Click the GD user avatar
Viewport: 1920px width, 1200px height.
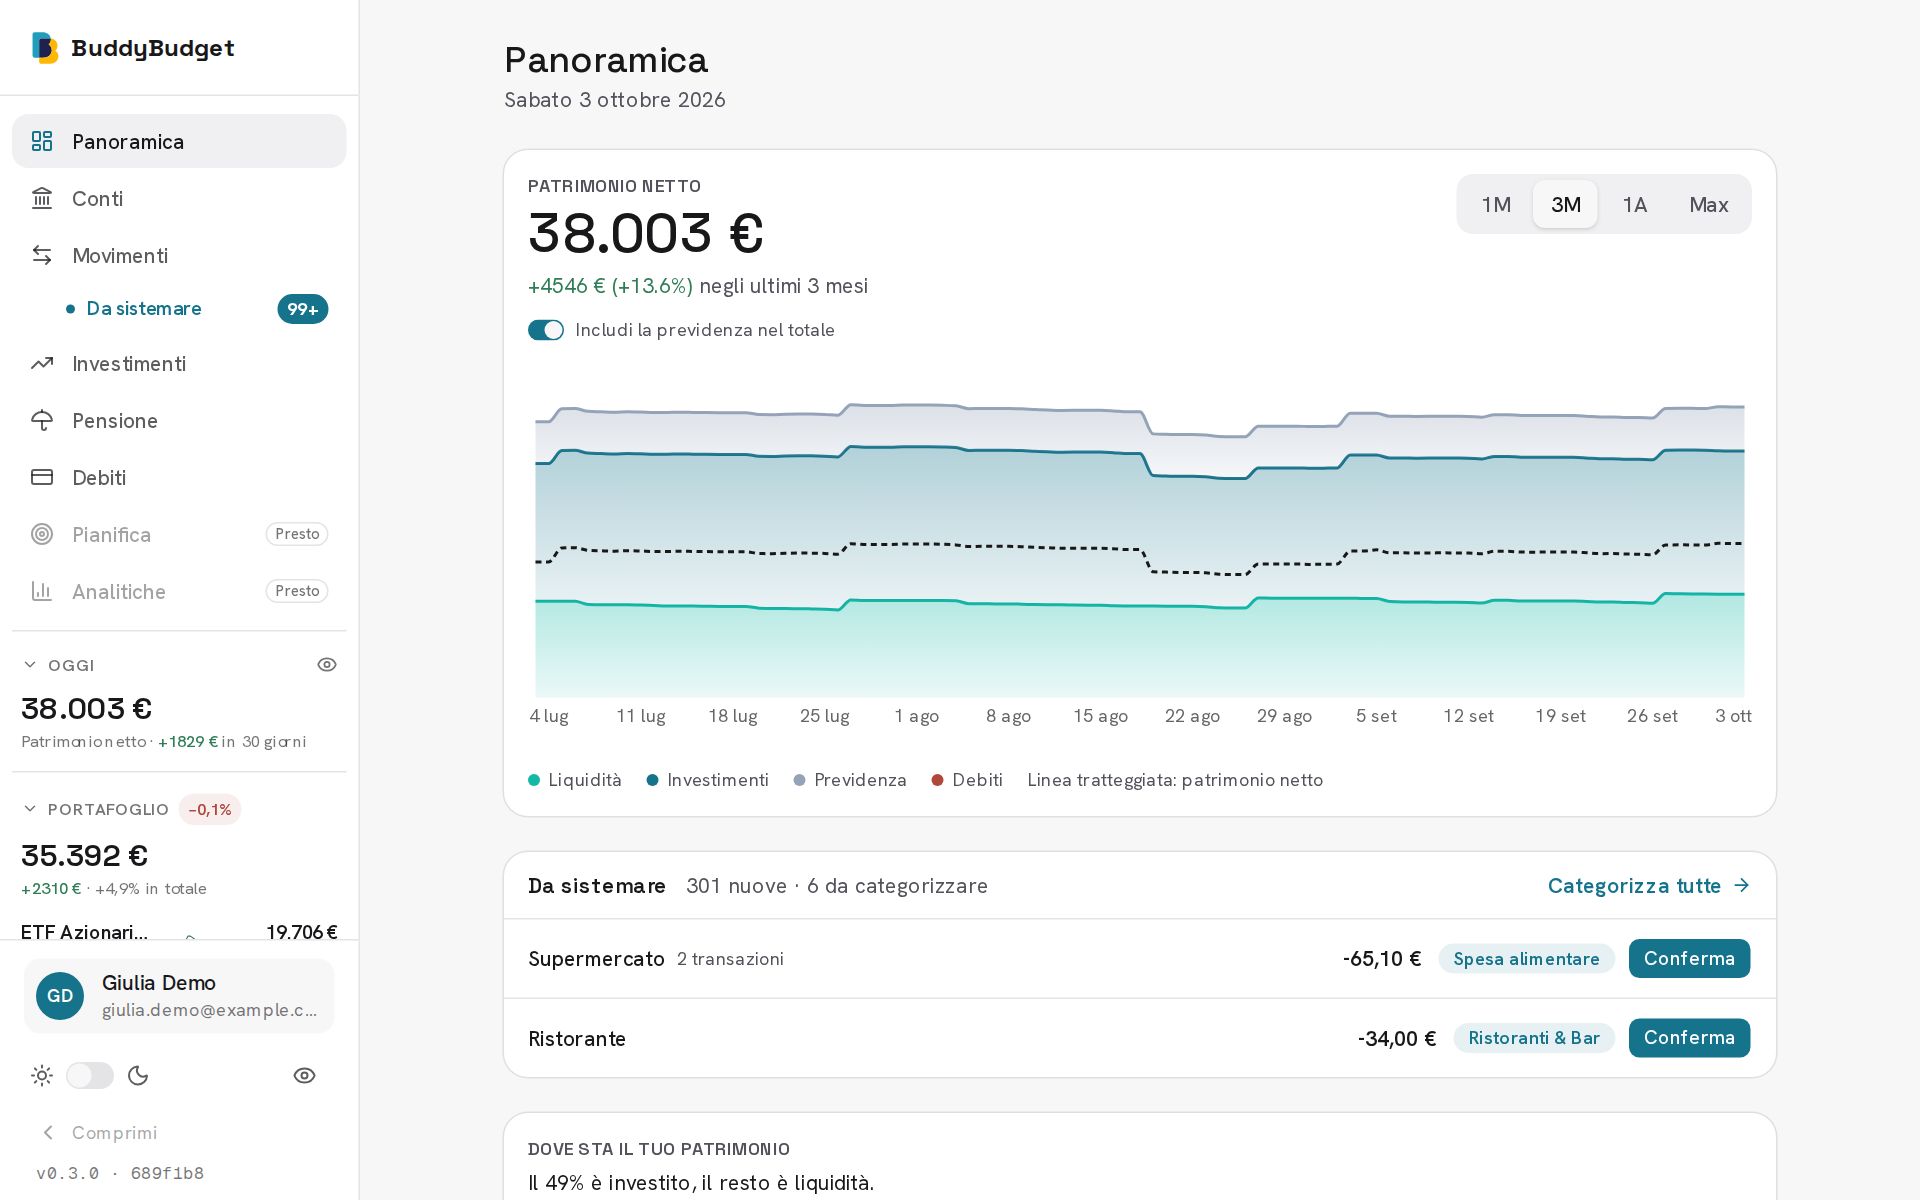60,995
